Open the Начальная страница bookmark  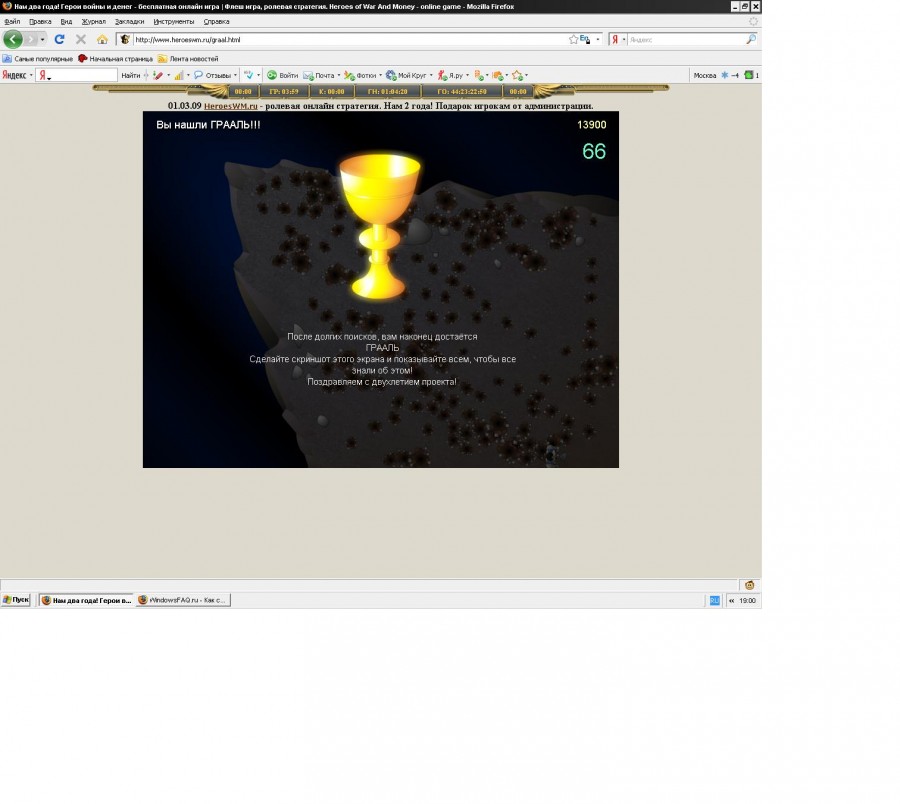click(115, 59)
